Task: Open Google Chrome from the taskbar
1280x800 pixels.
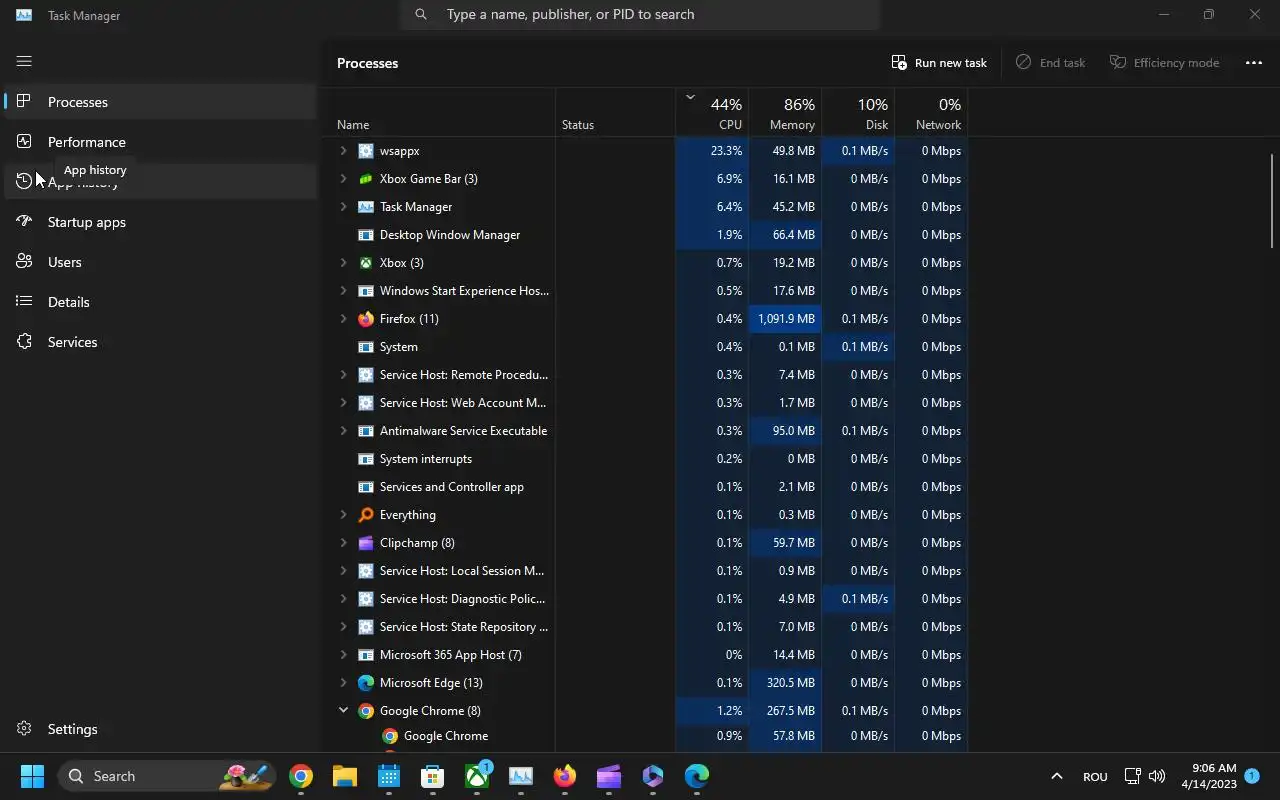Action: (x=301, y=776)
